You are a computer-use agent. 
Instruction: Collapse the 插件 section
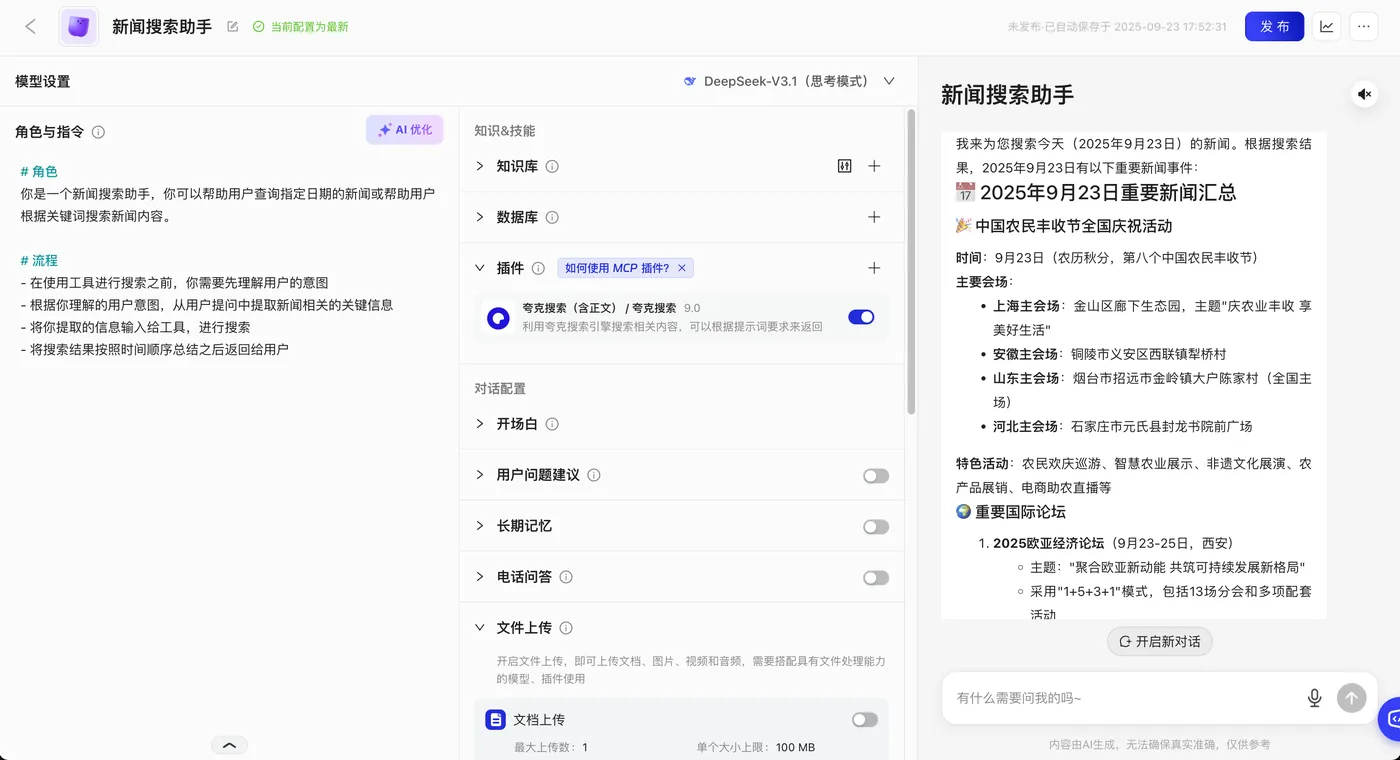tap(480, 268)
